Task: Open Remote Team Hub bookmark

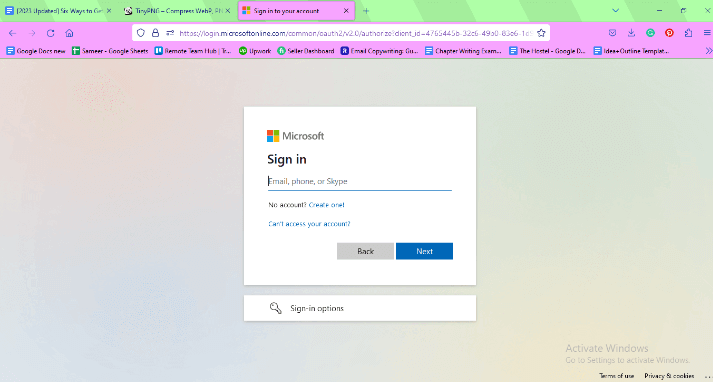Action: pos(193,51)
